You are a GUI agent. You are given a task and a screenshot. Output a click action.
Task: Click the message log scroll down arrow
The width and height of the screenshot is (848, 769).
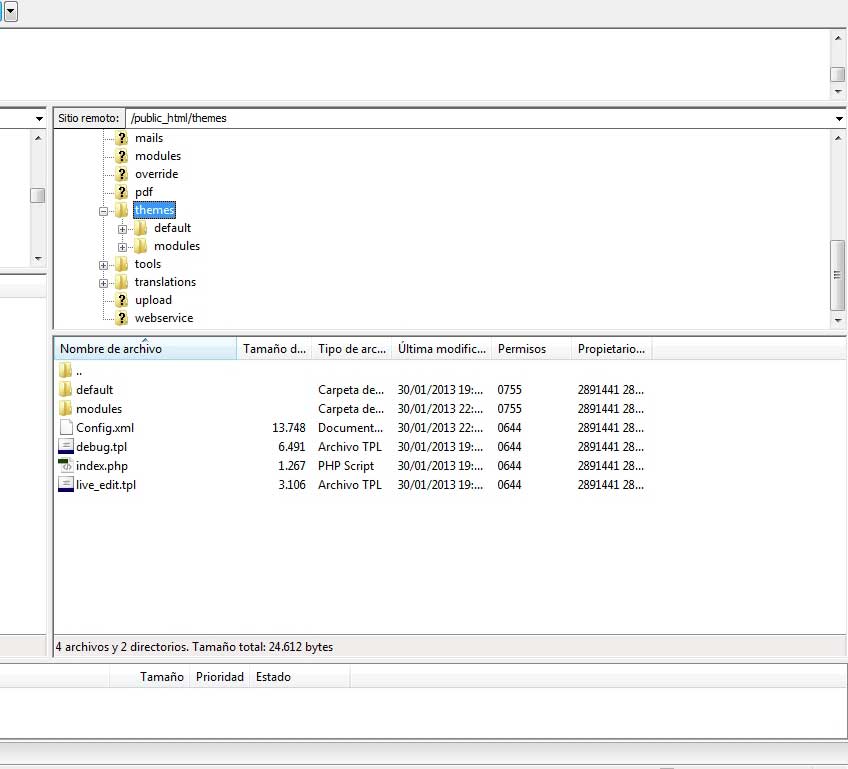point(838,91)
